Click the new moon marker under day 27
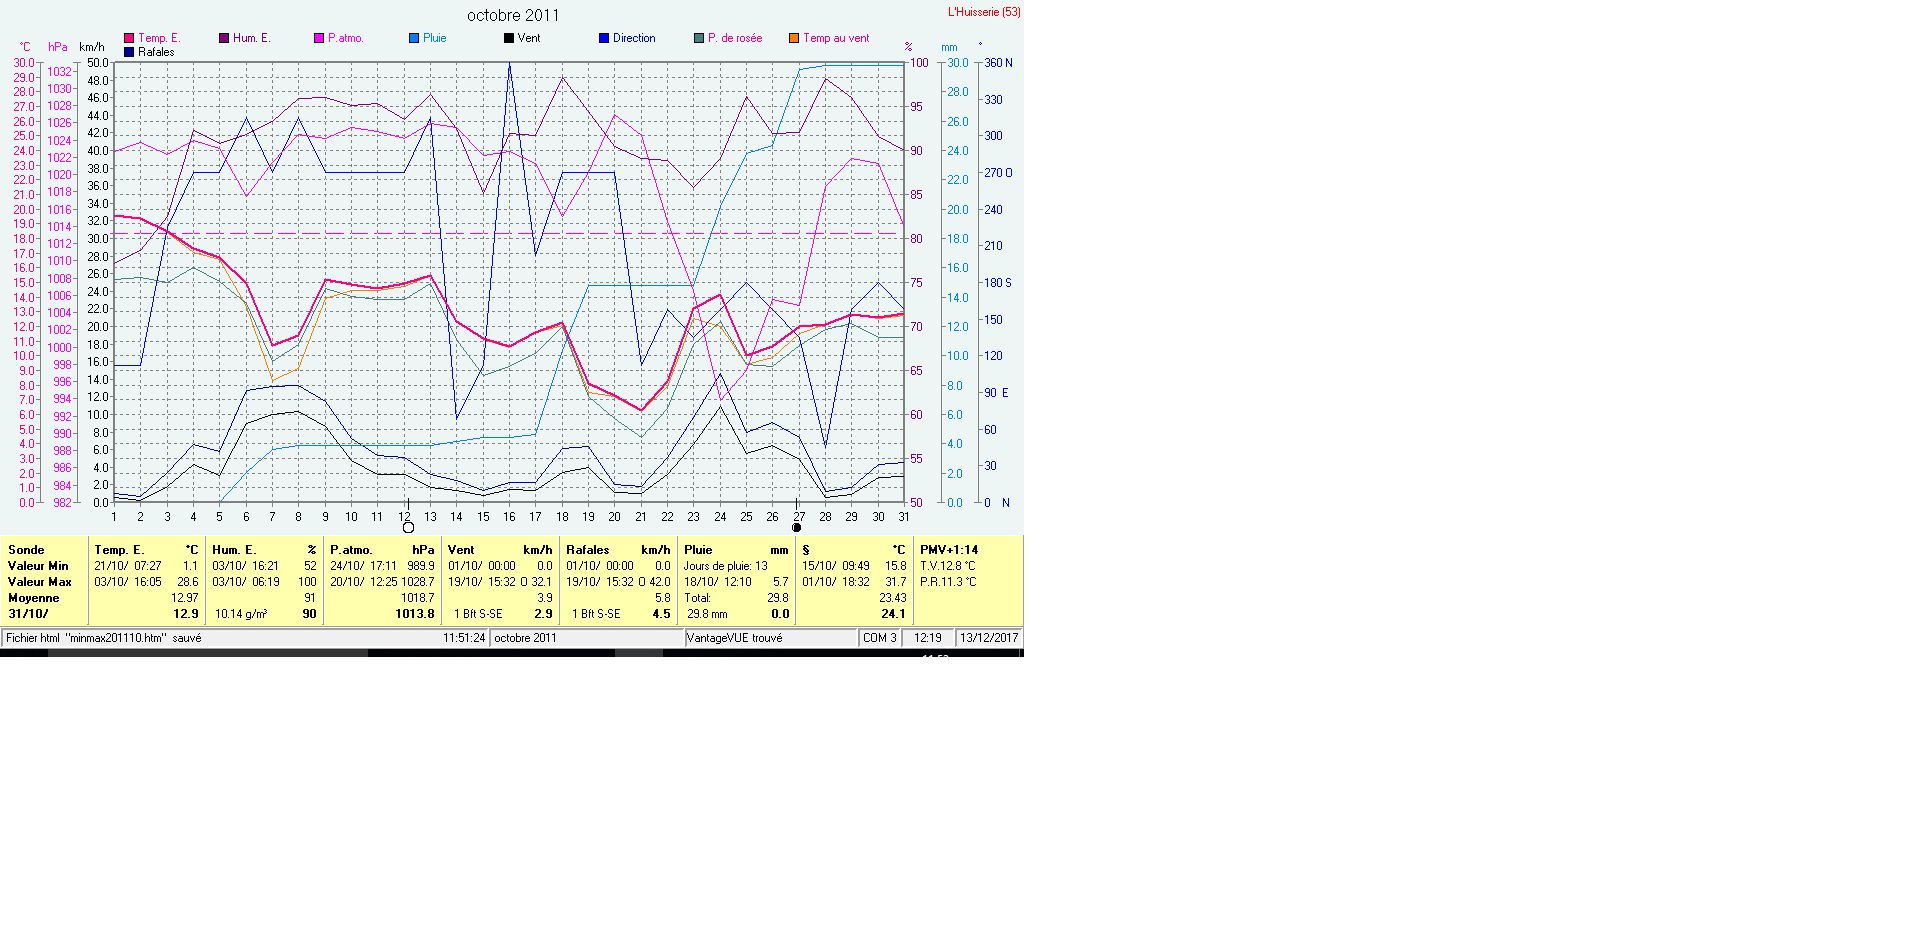 pyautogui.click(x=796, y=527)
